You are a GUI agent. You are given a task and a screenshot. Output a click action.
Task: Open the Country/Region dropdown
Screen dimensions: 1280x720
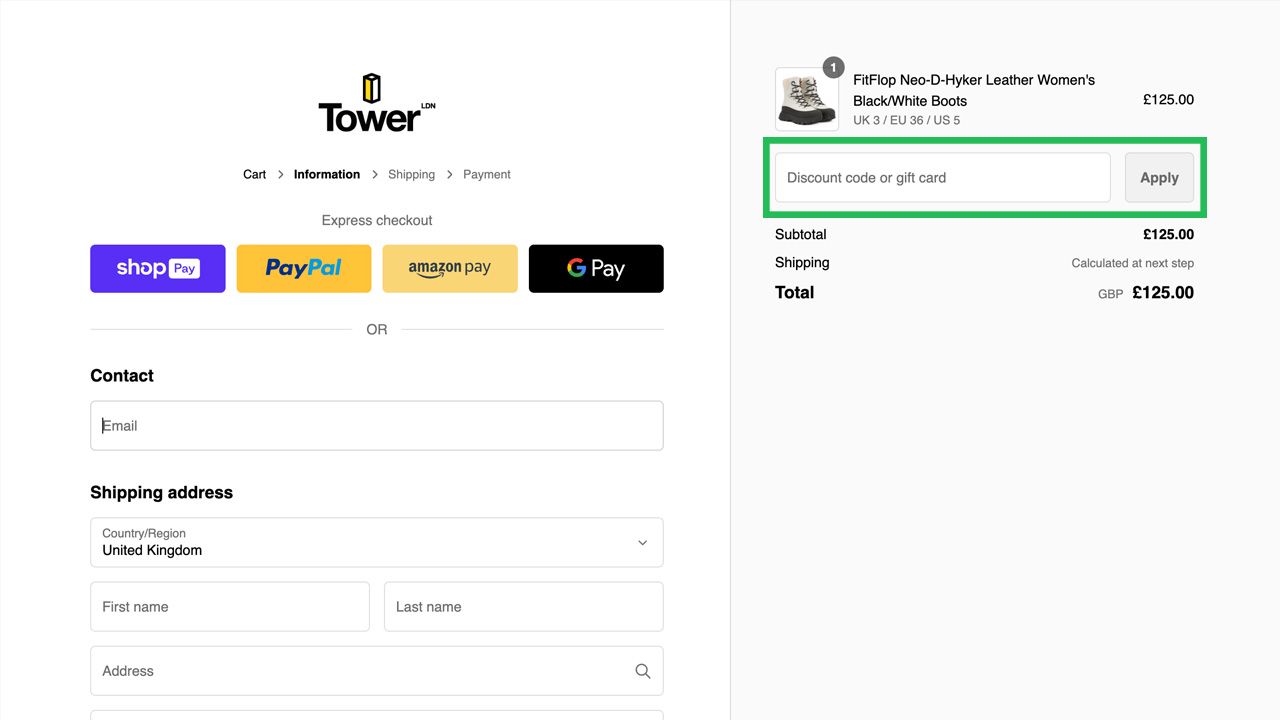377,542
